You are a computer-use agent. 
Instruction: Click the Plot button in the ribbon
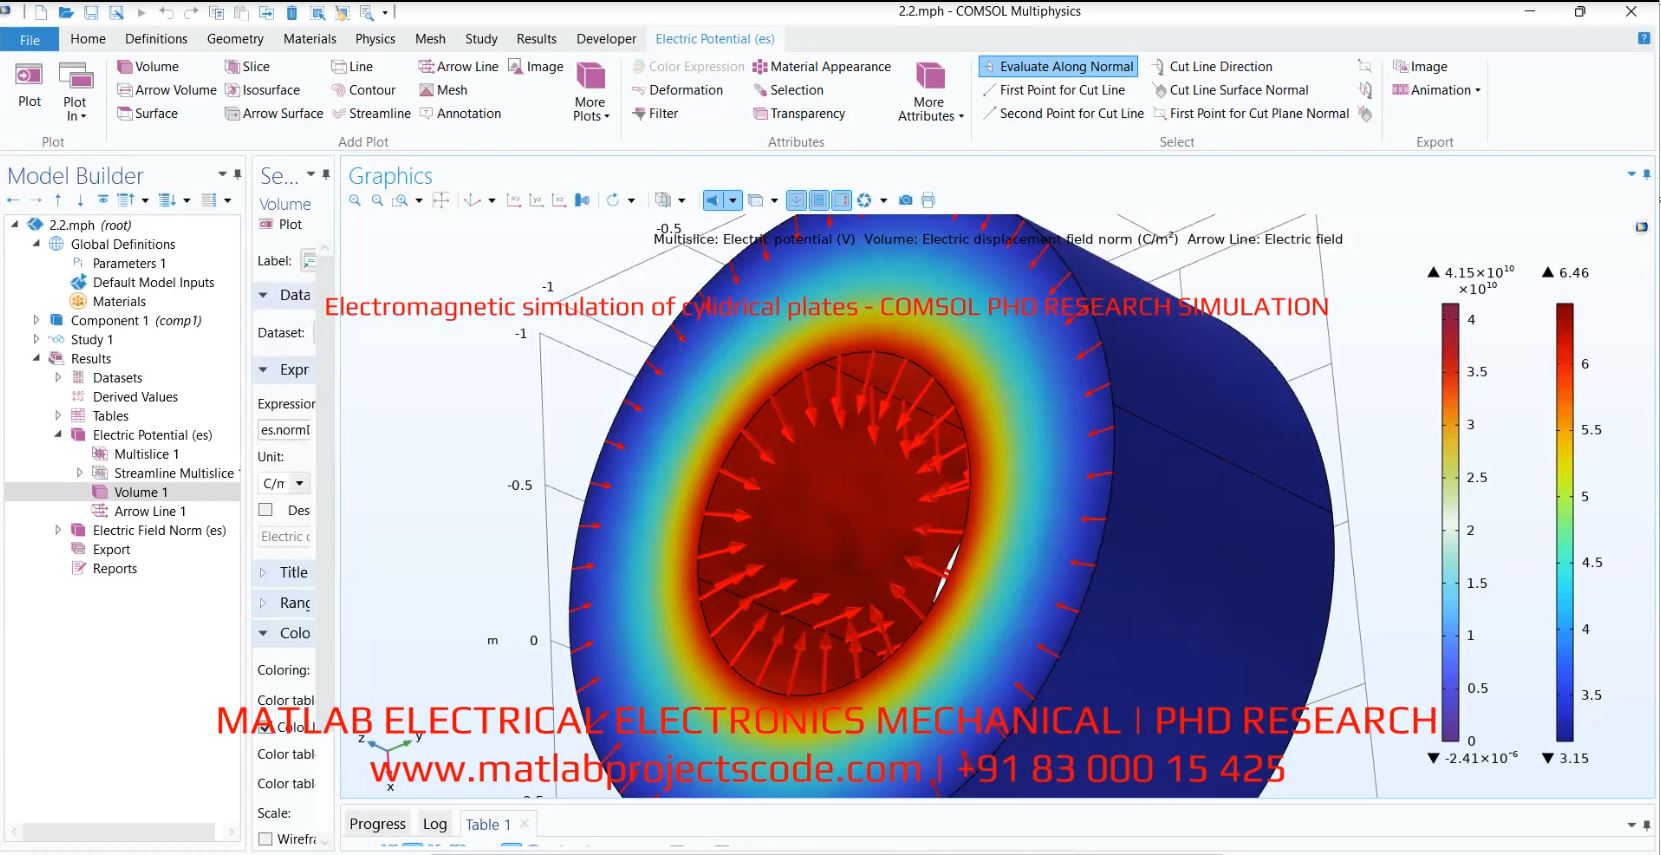[29, 85]
